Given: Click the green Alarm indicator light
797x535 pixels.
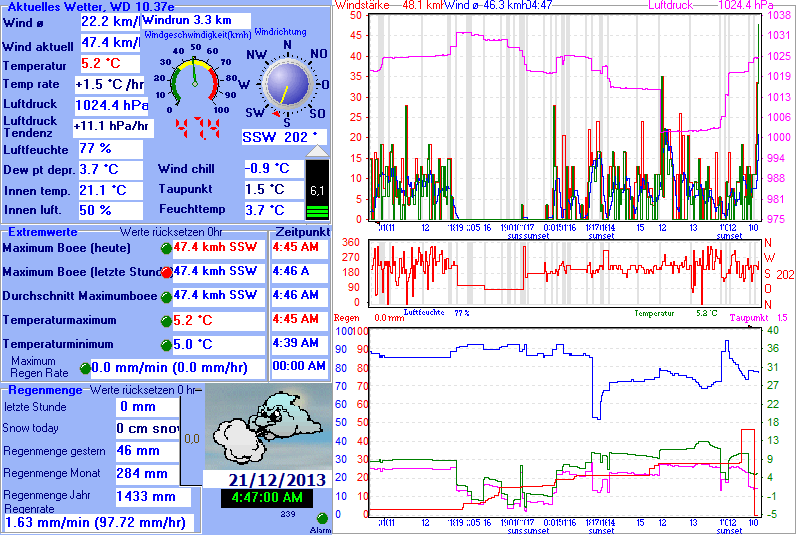Looking at the screenshot, I should click(322, 518).
